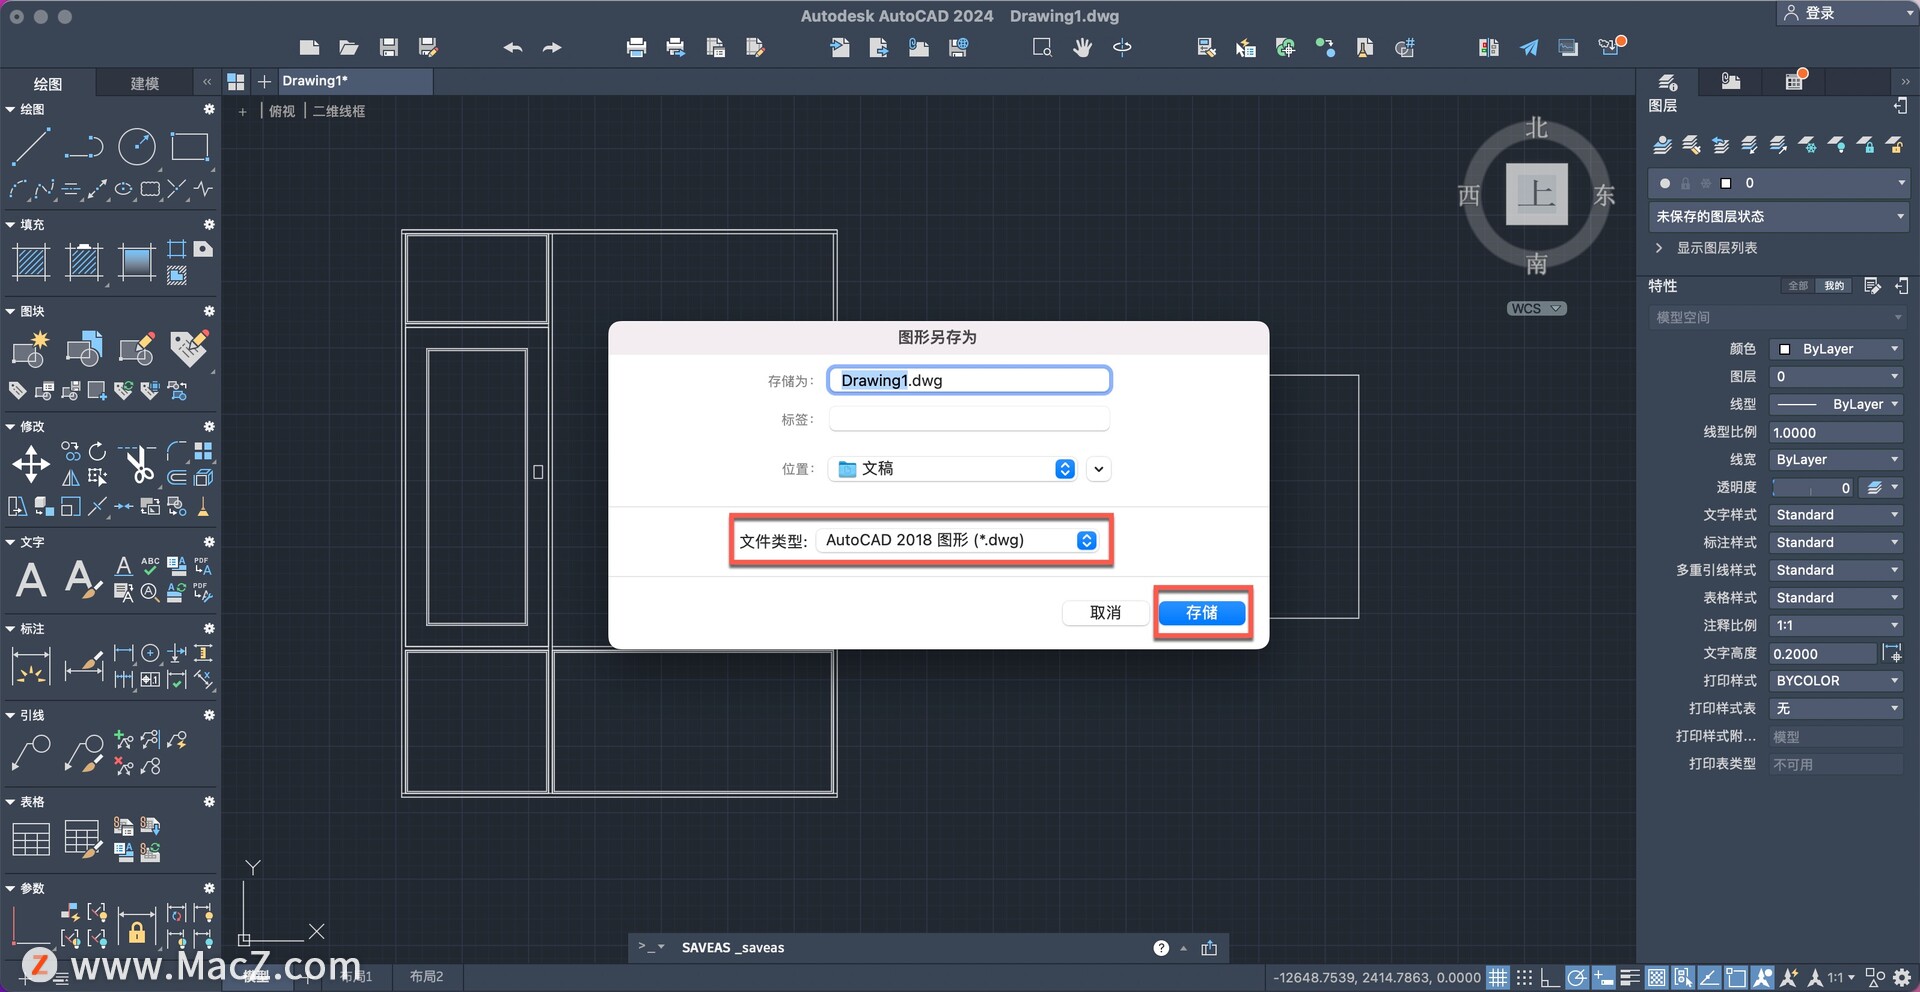Click the 二维线框 visual style label
The height and width of the screenshot is (992, 1920).
coord(339,111)
